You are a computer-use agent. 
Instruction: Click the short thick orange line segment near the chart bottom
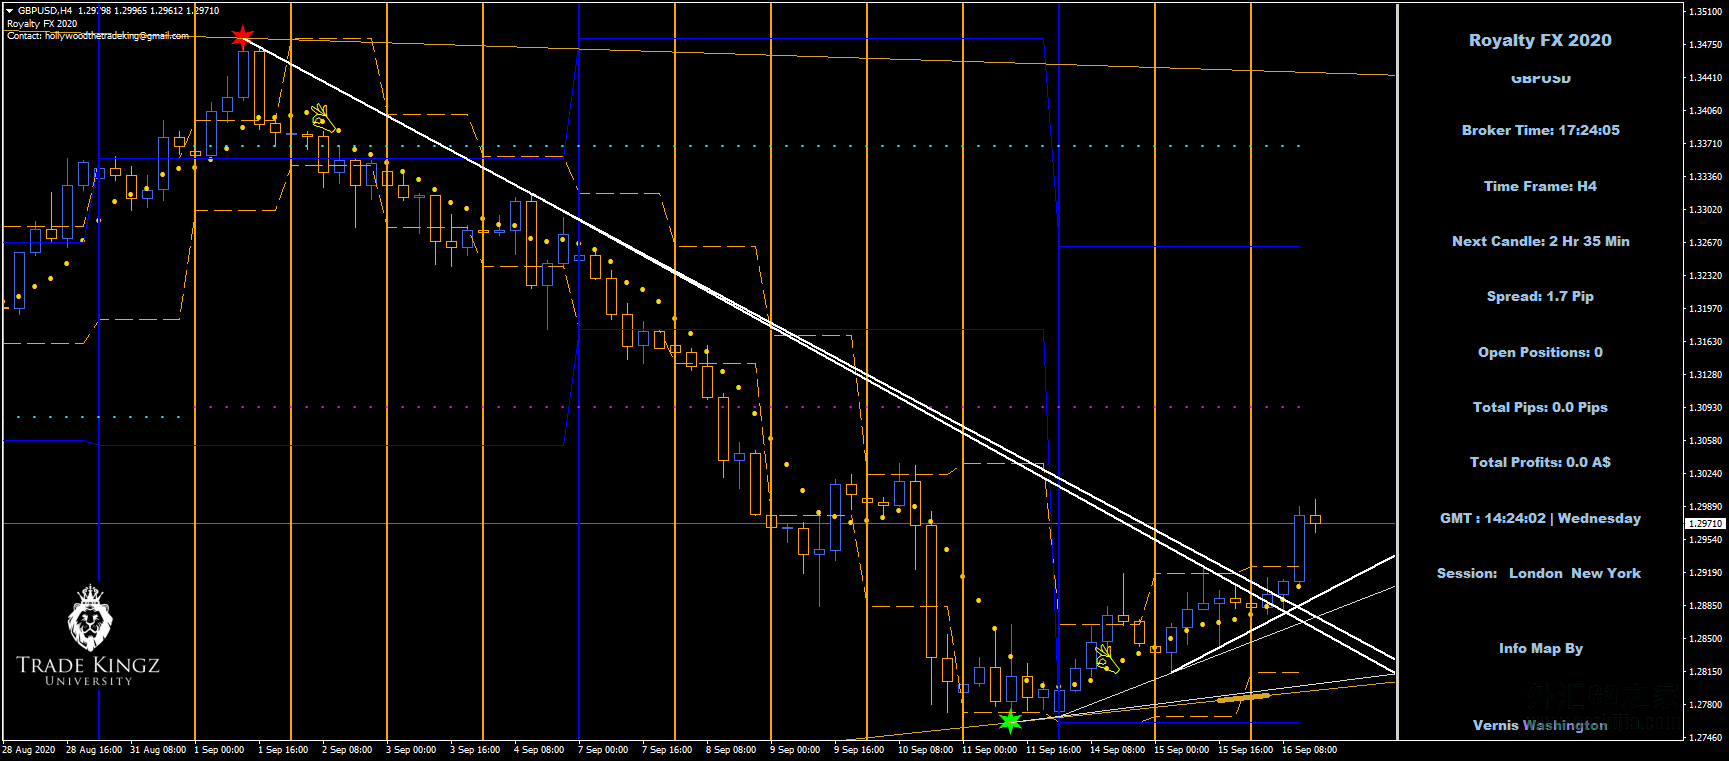[1243, 697]
